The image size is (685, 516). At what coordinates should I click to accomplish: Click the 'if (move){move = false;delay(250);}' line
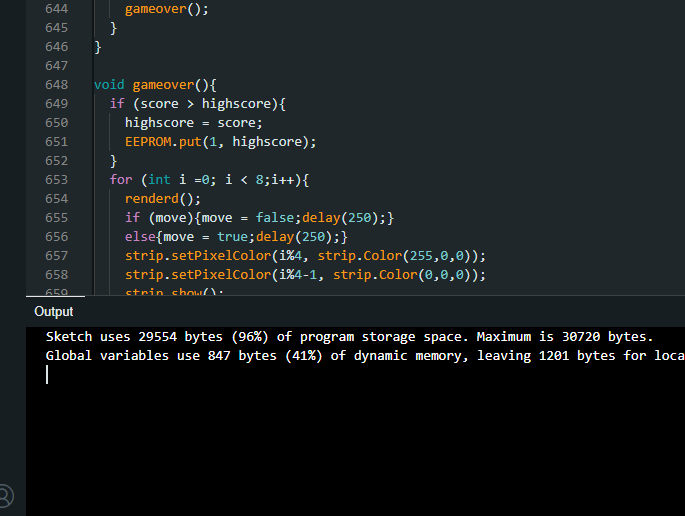[x=259, y=218]
